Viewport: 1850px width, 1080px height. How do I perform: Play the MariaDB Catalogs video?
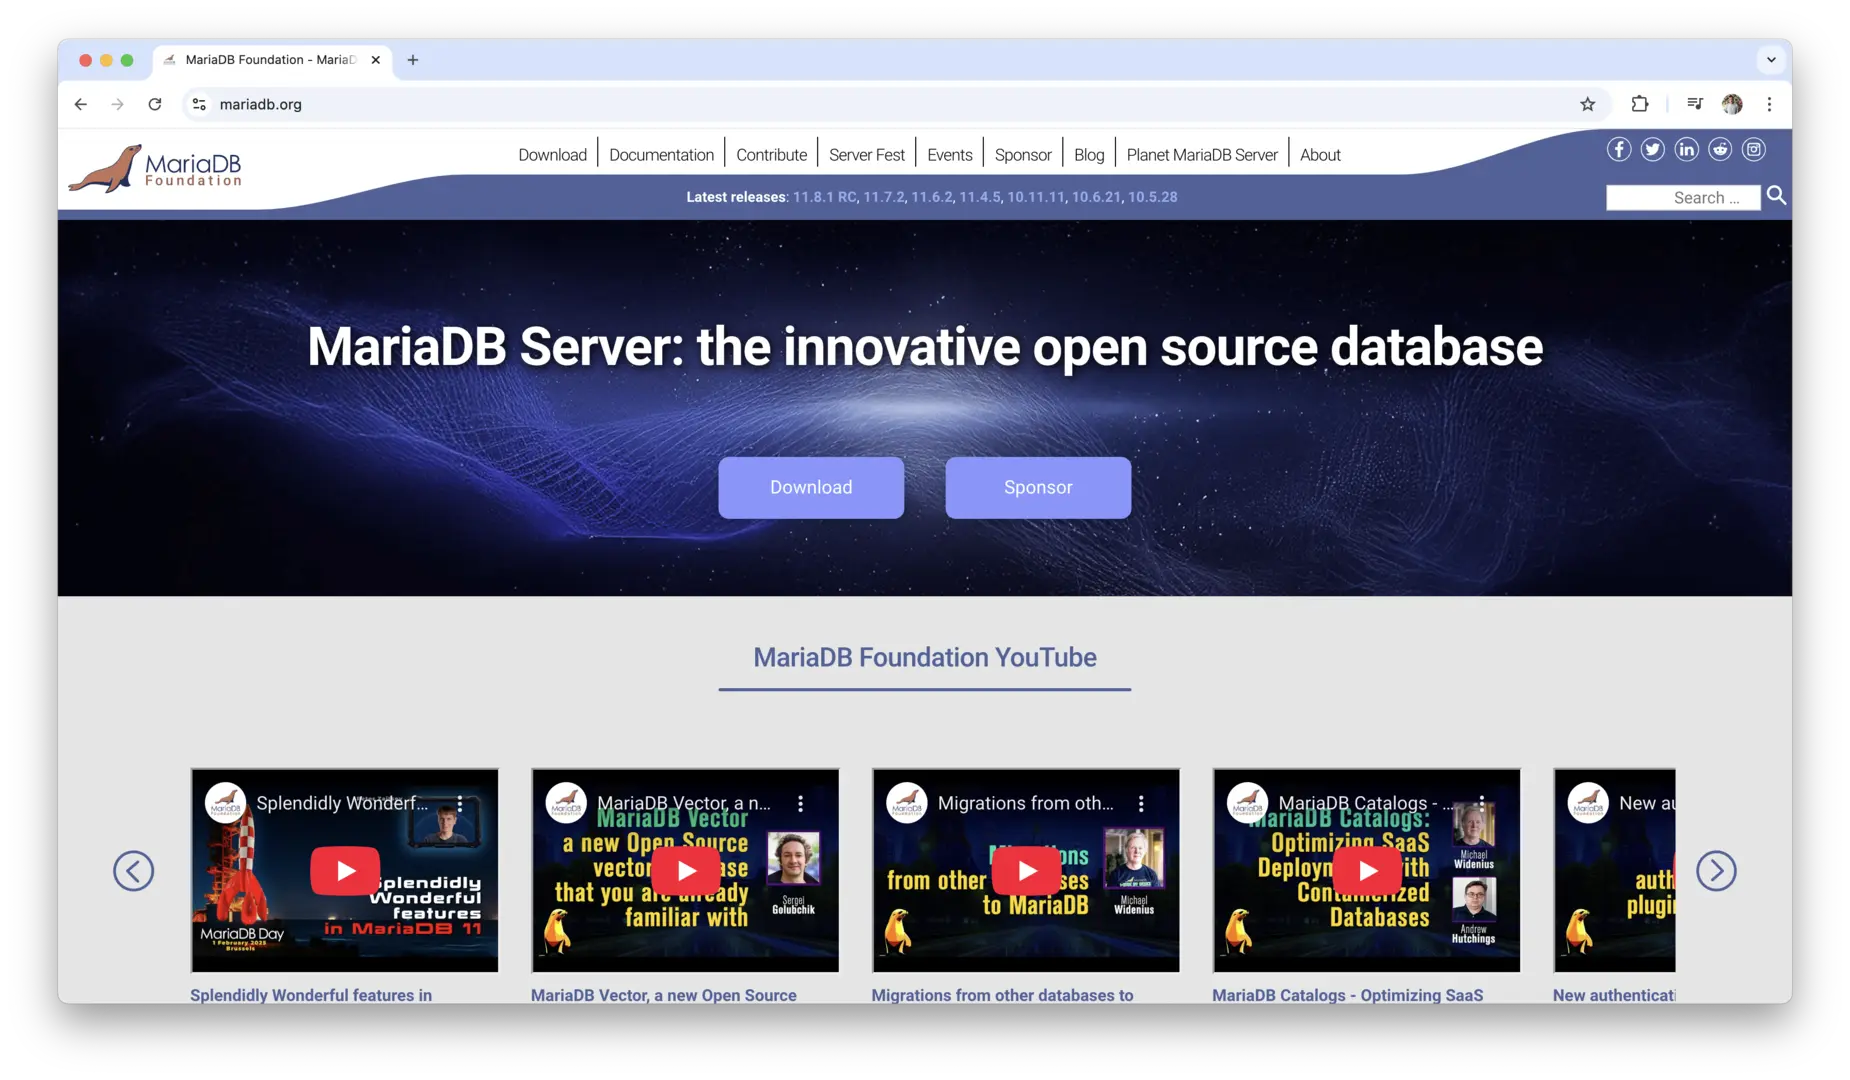coord(1367,870)
